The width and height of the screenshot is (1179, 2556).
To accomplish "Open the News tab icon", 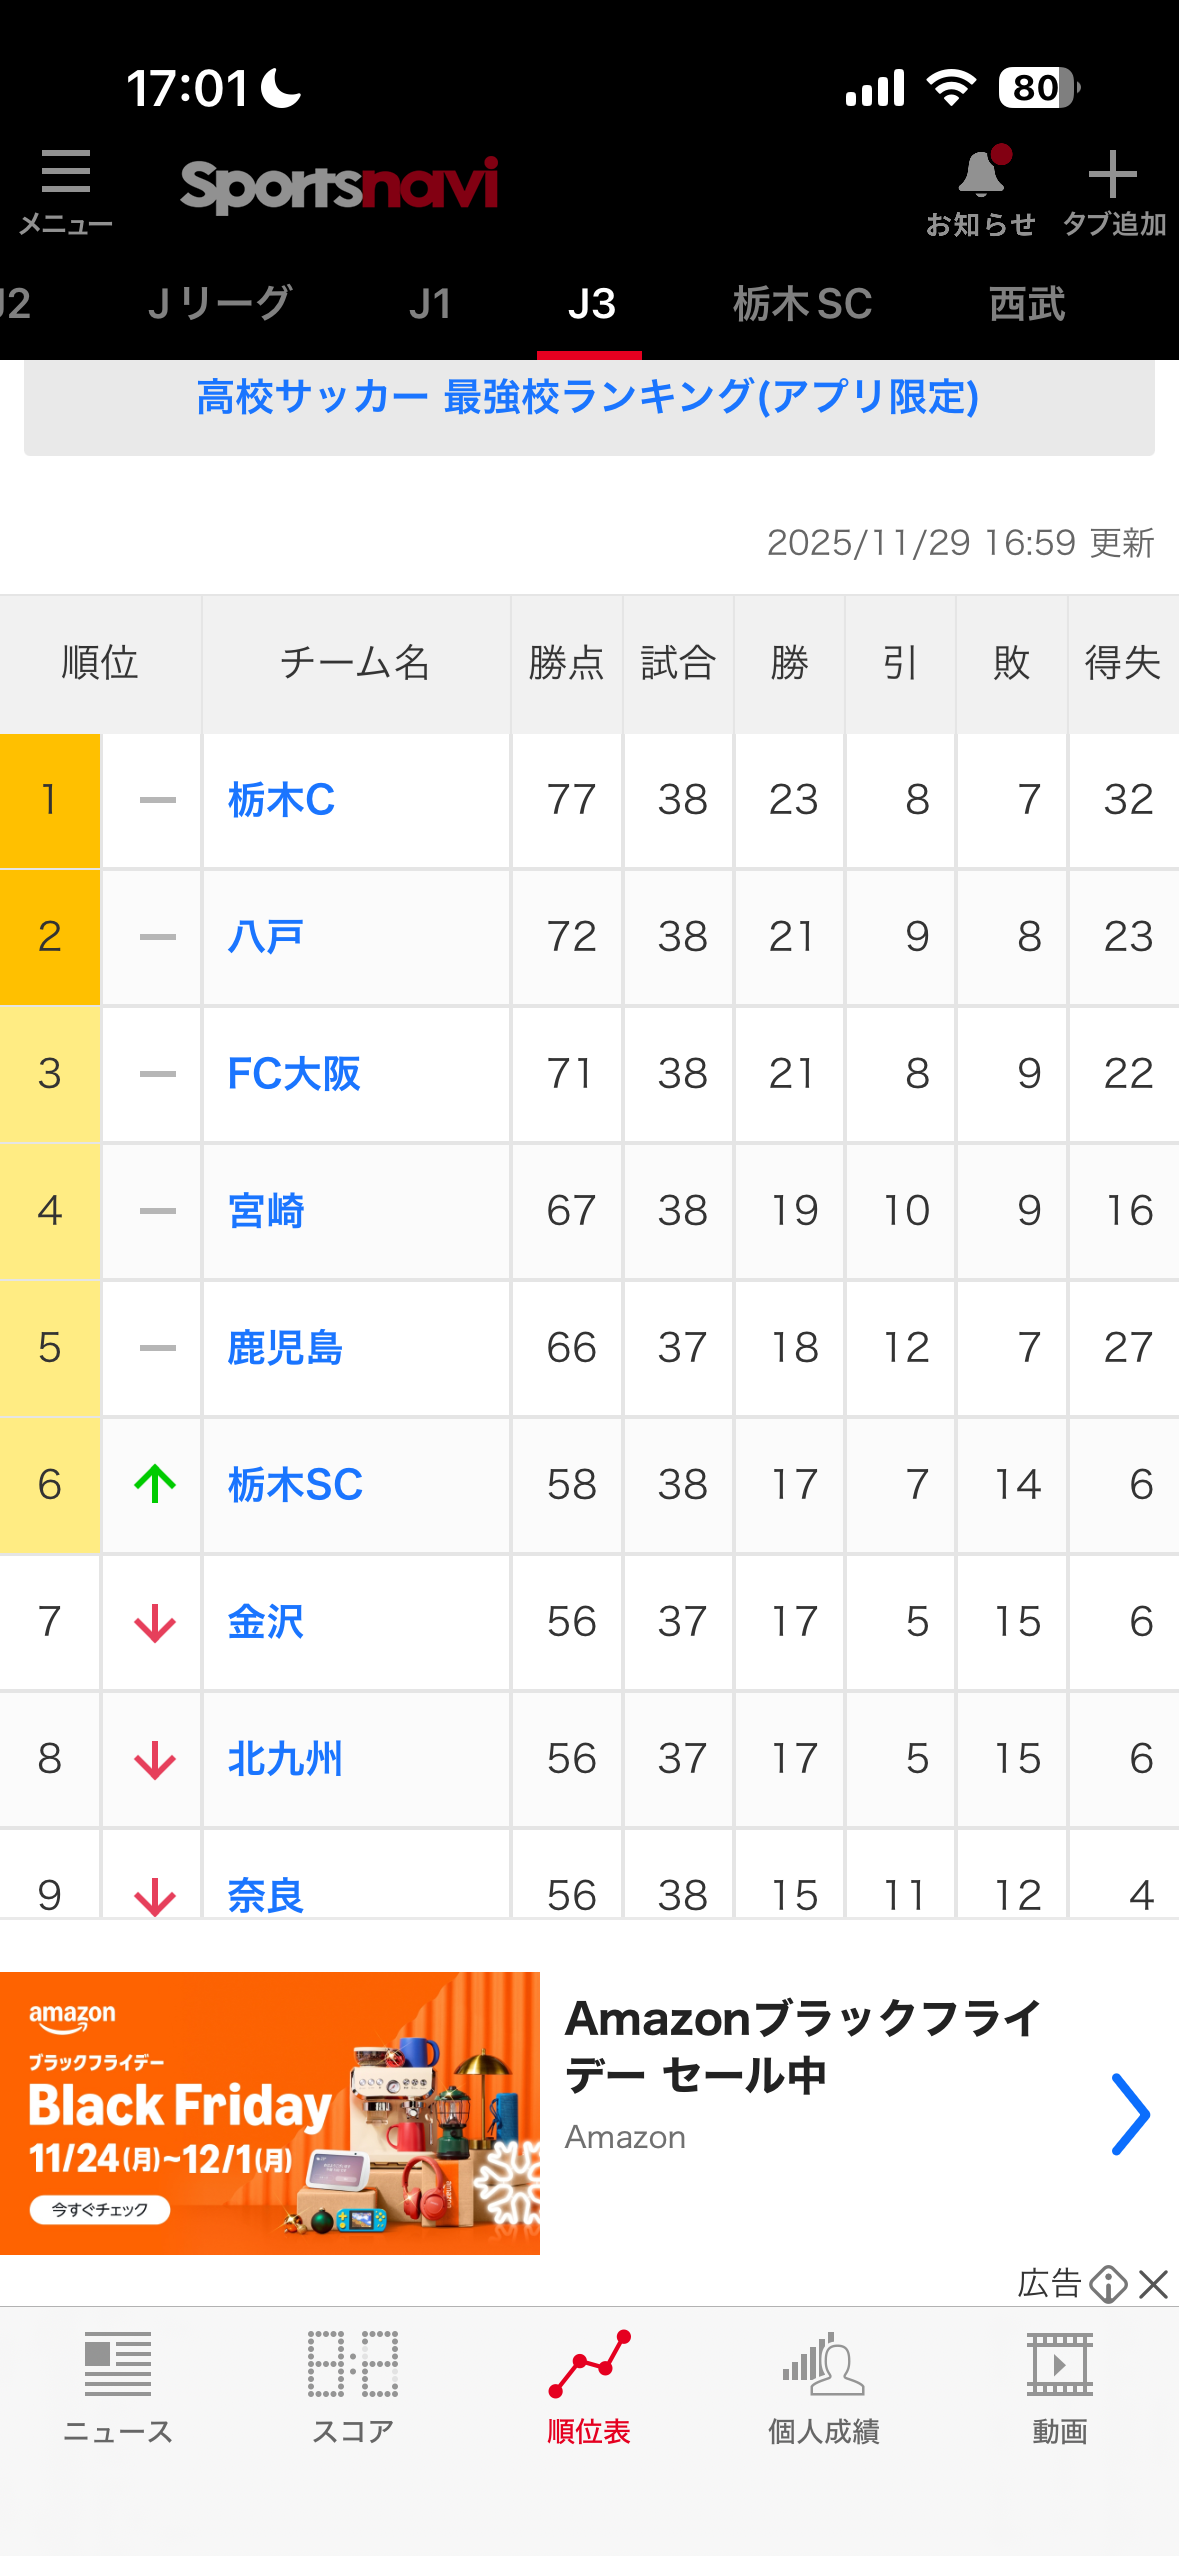I will [118, 2366].
